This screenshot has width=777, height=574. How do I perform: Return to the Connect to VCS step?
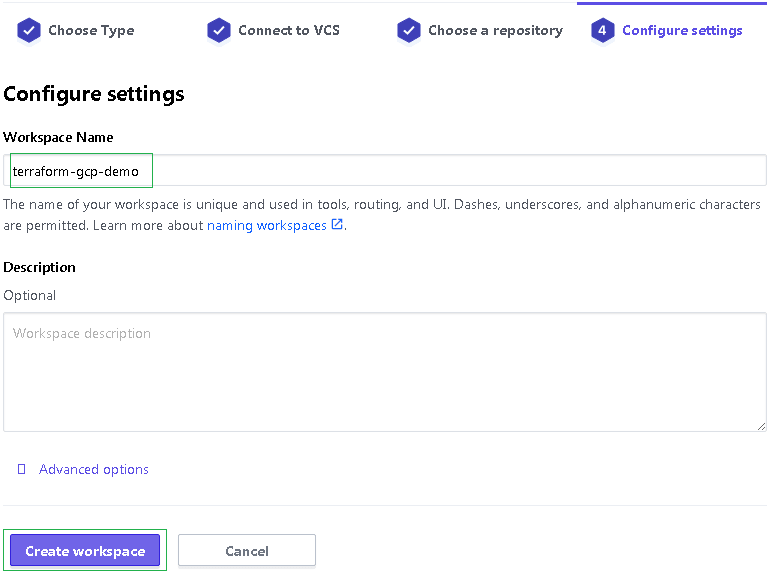[x=289, y=31]
